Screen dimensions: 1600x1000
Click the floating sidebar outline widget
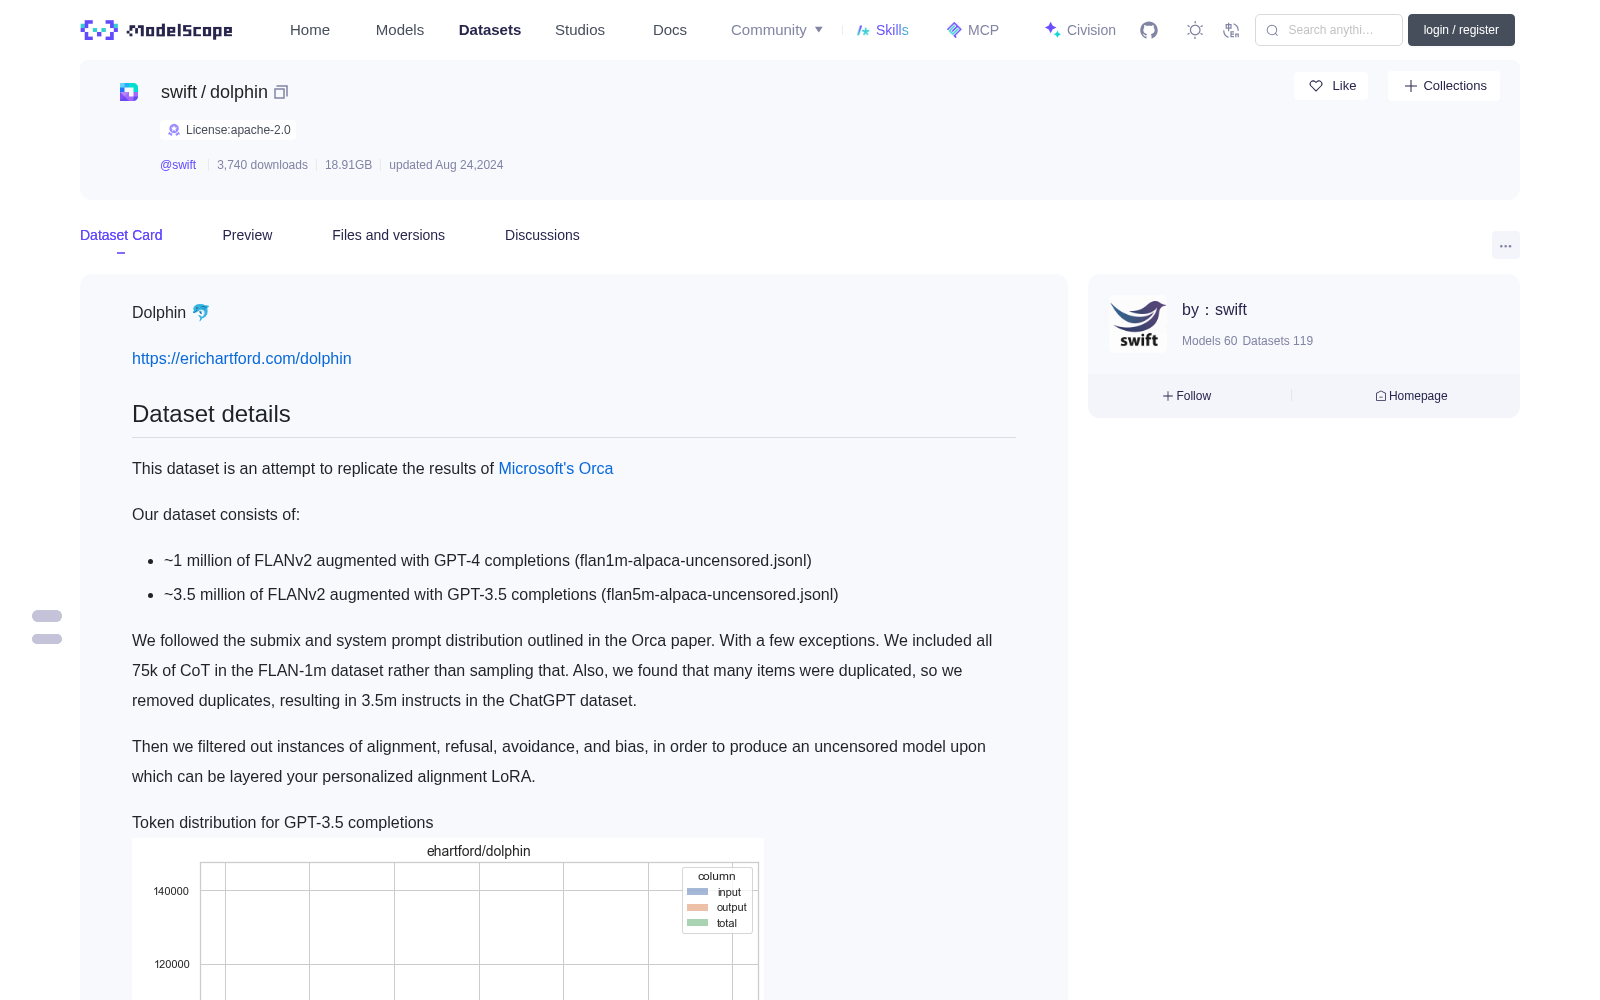47,627
